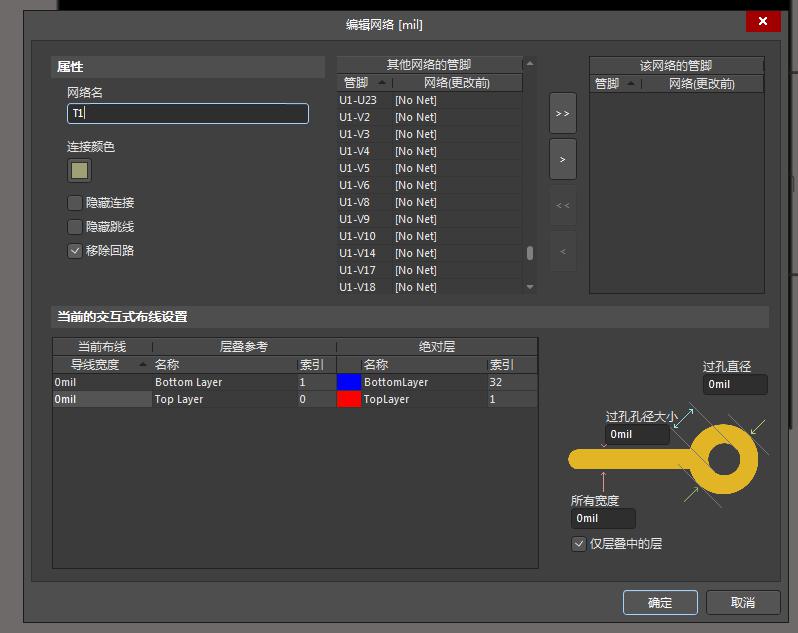Viewport: 798px width, 633px height.
Task: Sort by 导线宽度 column header
Action: [101, 365]
